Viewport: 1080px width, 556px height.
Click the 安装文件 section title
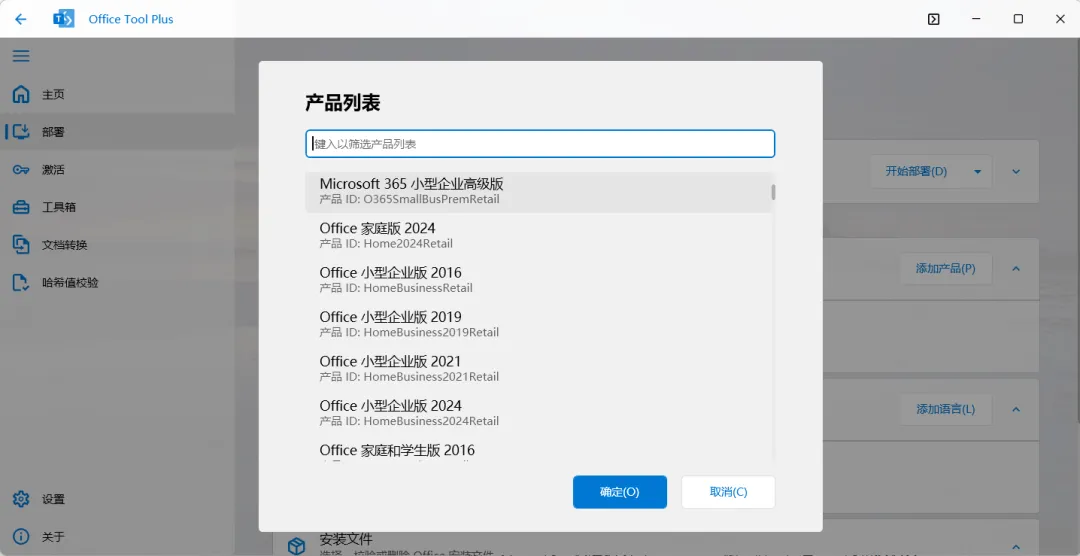[x=346, y=539]
